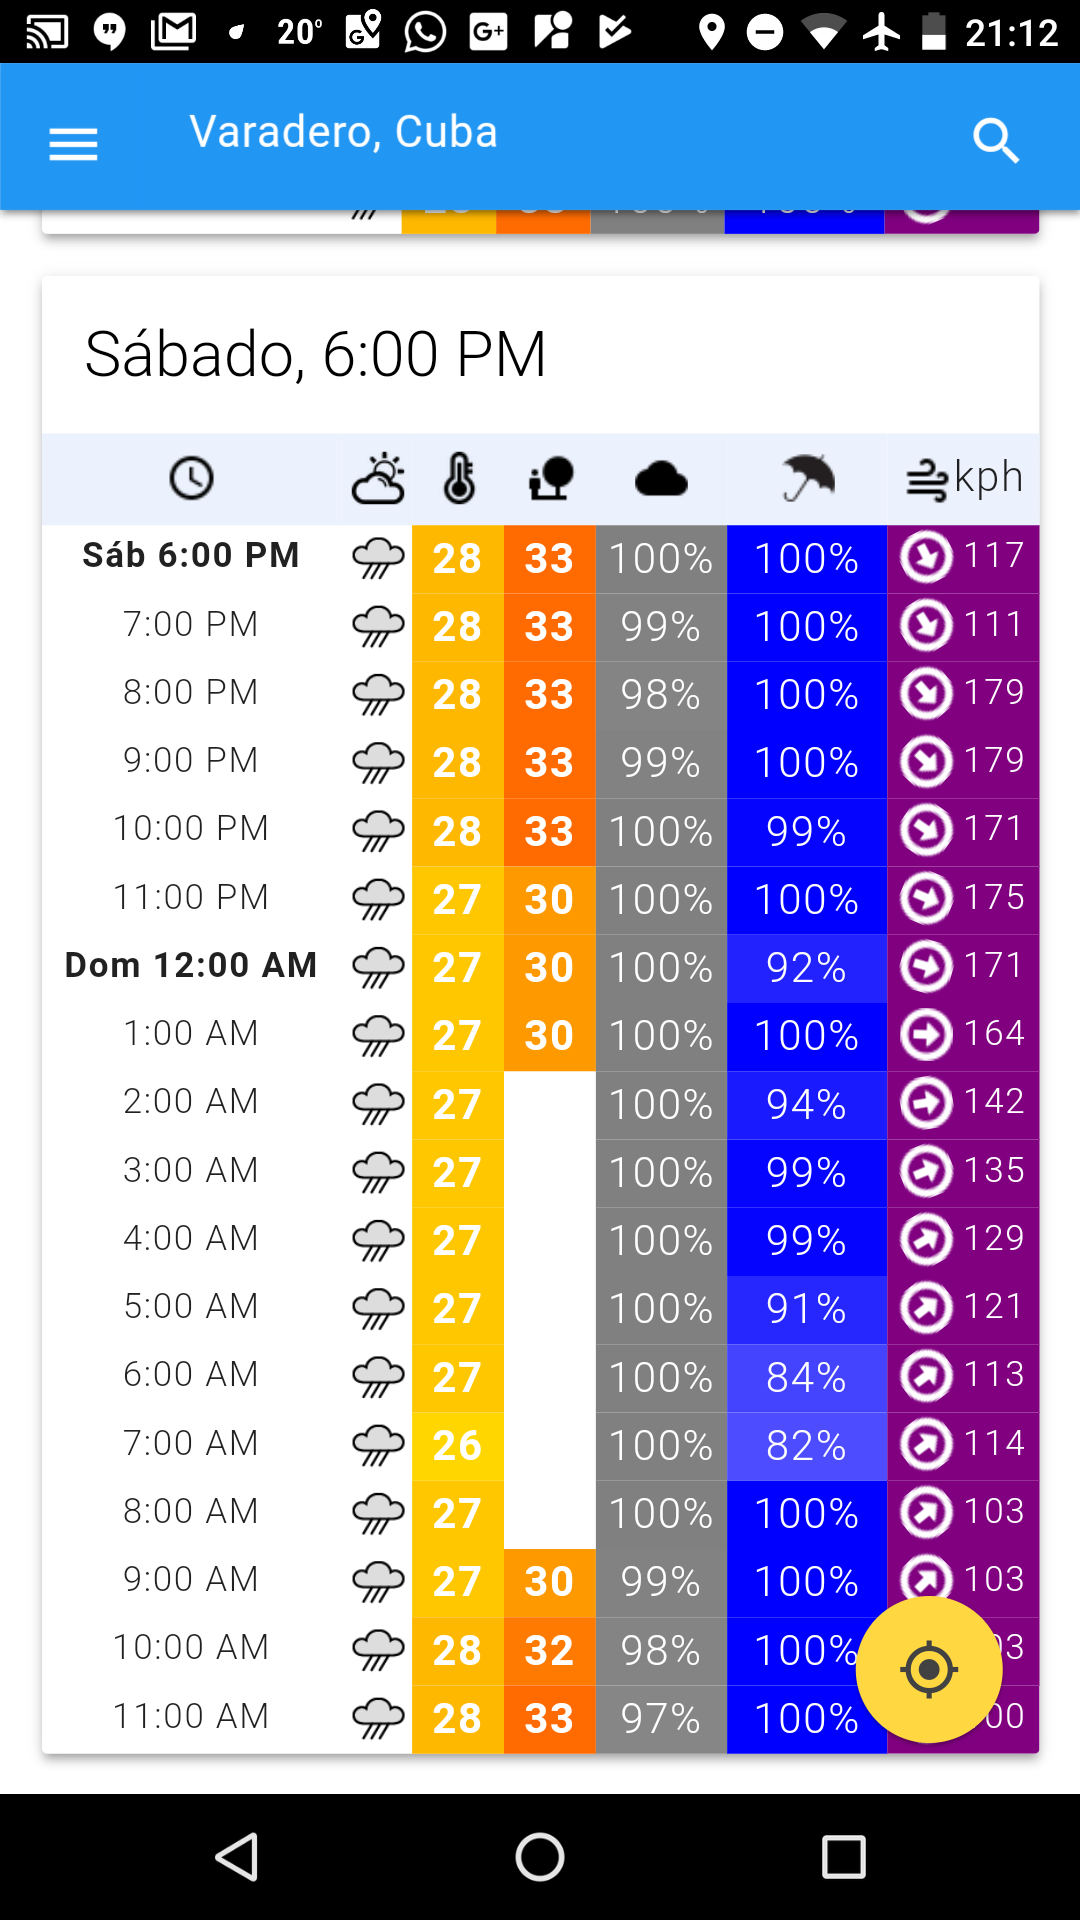Tap the search magnifier icon
Viewport: 1080px width, 1920px height.
[996, 141]
